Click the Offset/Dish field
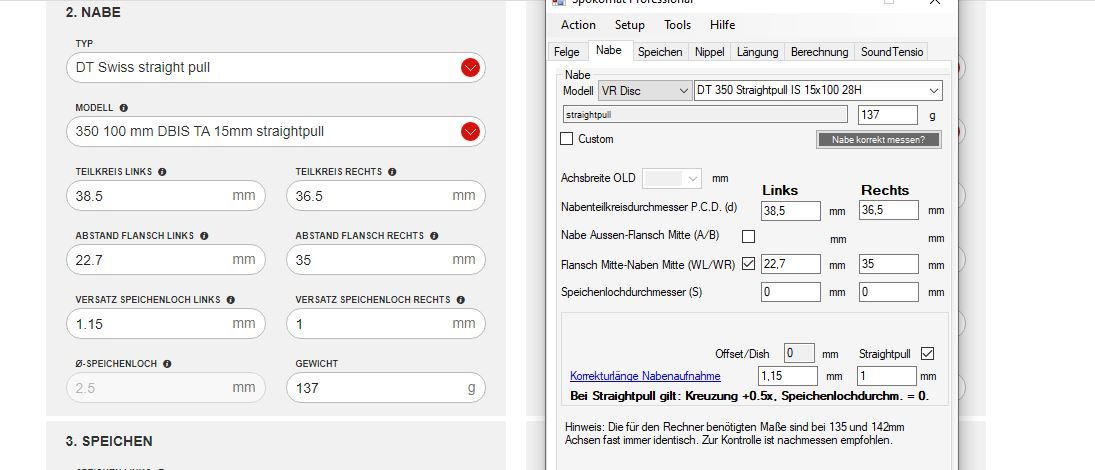Viewport: 1095px width, 470px height. pyautogui.click(x=799, y=353)
